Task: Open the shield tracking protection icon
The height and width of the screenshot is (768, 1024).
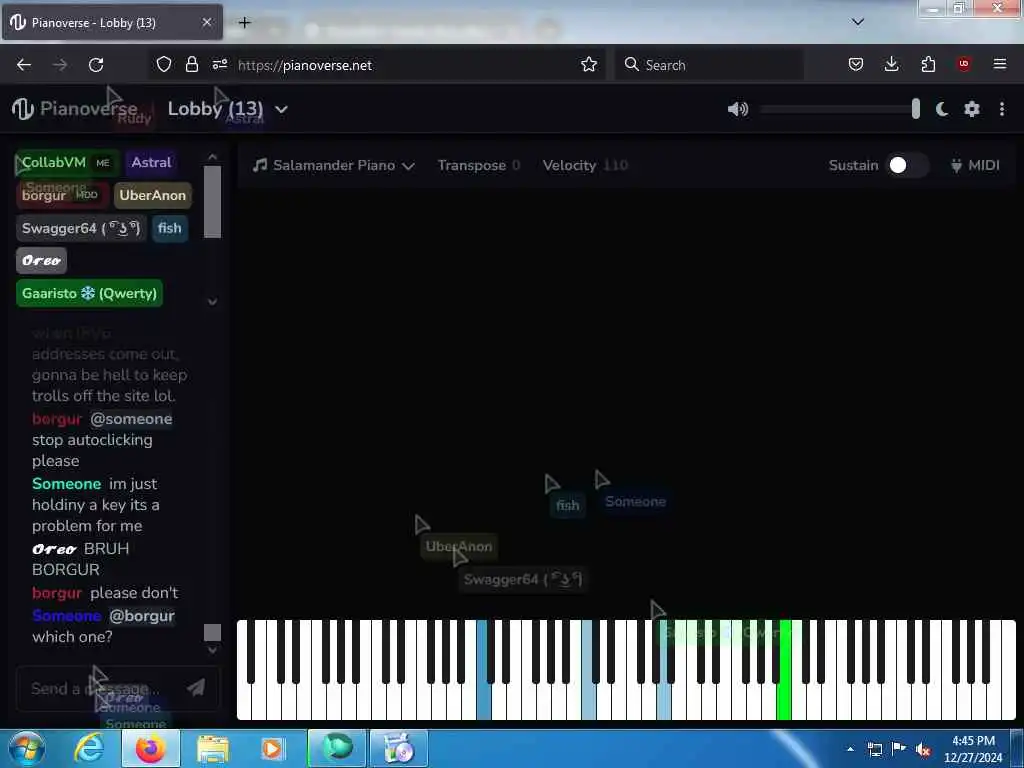Action: 163,65
